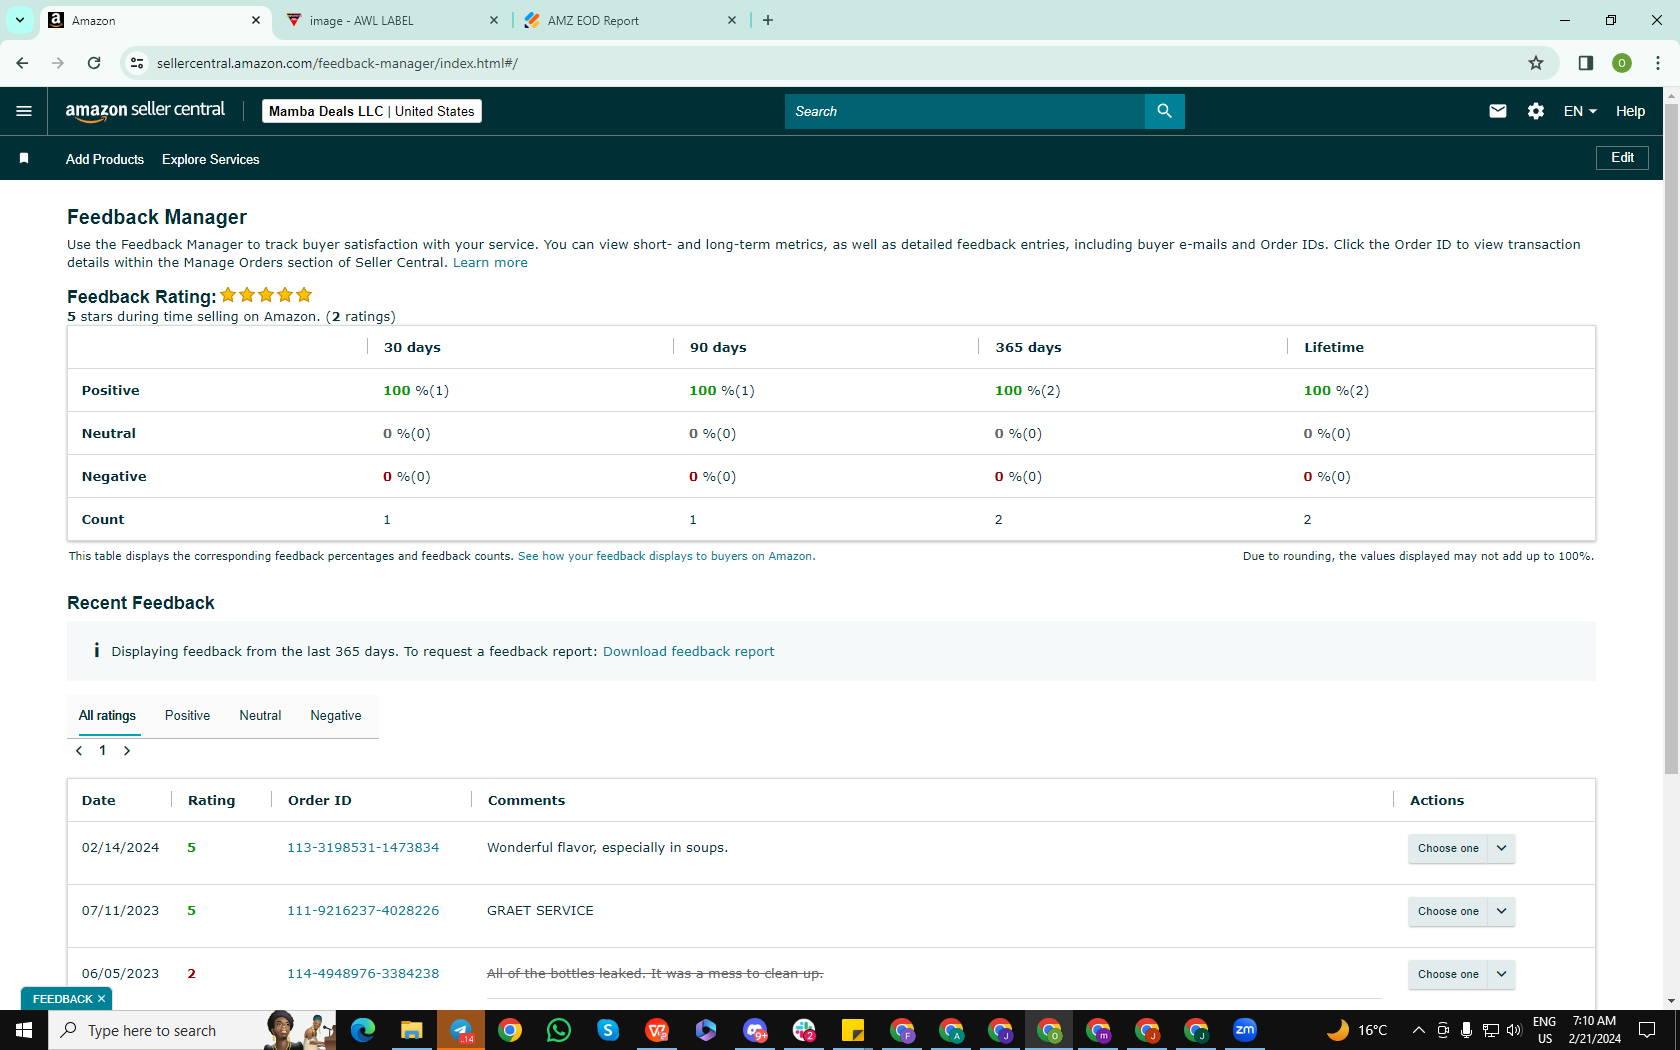Open 'See how your feedback displays' link

click(666, 556)
